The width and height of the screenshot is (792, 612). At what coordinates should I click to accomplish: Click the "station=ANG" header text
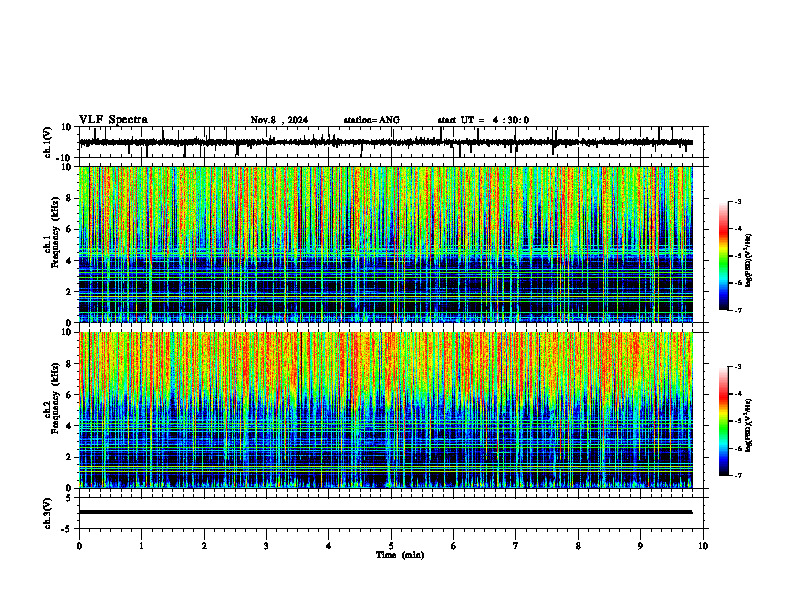tap(372, 120)
